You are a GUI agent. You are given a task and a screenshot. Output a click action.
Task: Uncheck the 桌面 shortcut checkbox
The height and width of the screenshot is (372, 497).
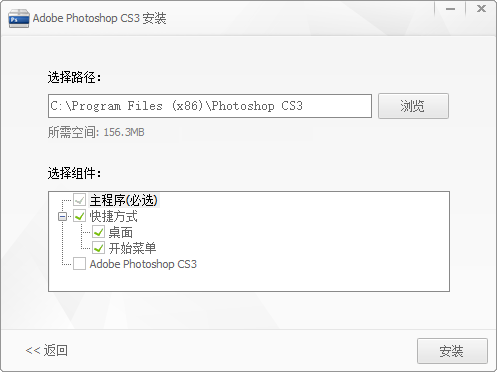[x=98, y=232]
